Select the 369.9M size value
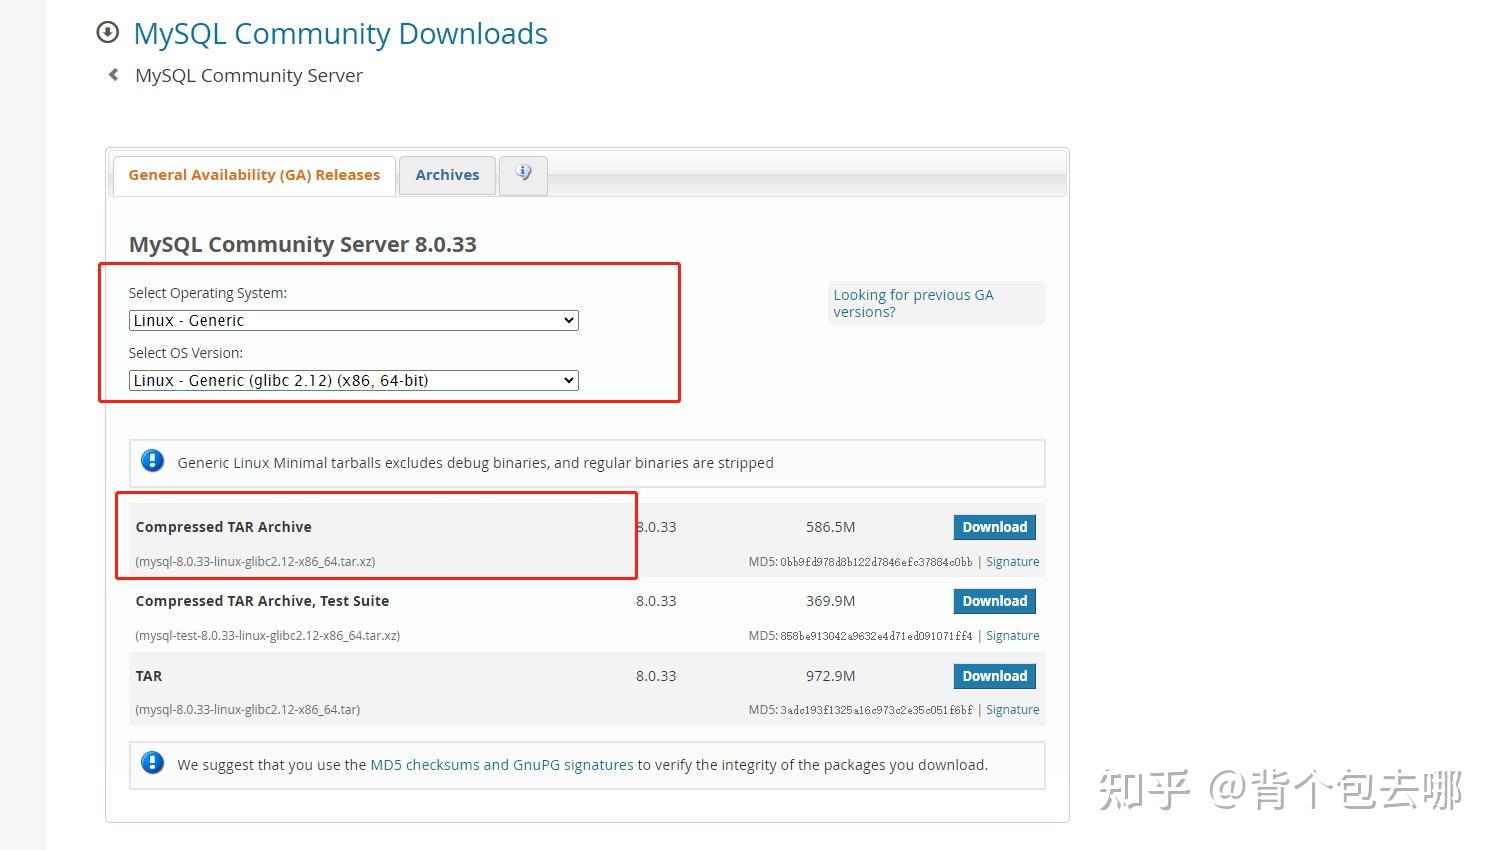This screenshot has height=850, width=1501. 830,601
